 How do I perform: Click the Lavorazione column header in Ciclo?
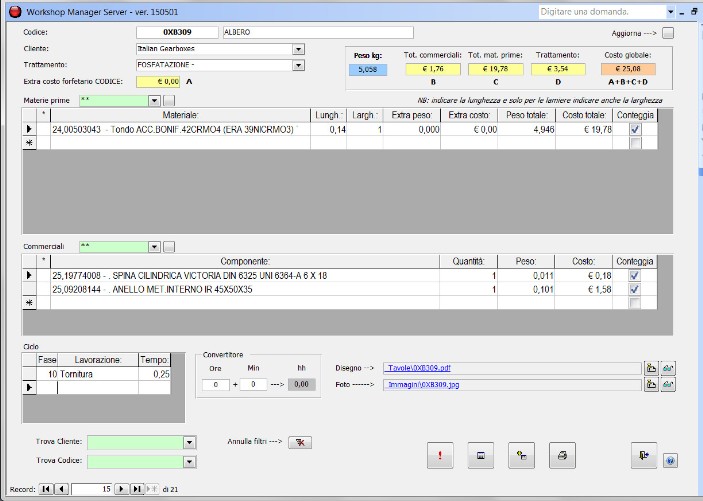tap(98, 360)
